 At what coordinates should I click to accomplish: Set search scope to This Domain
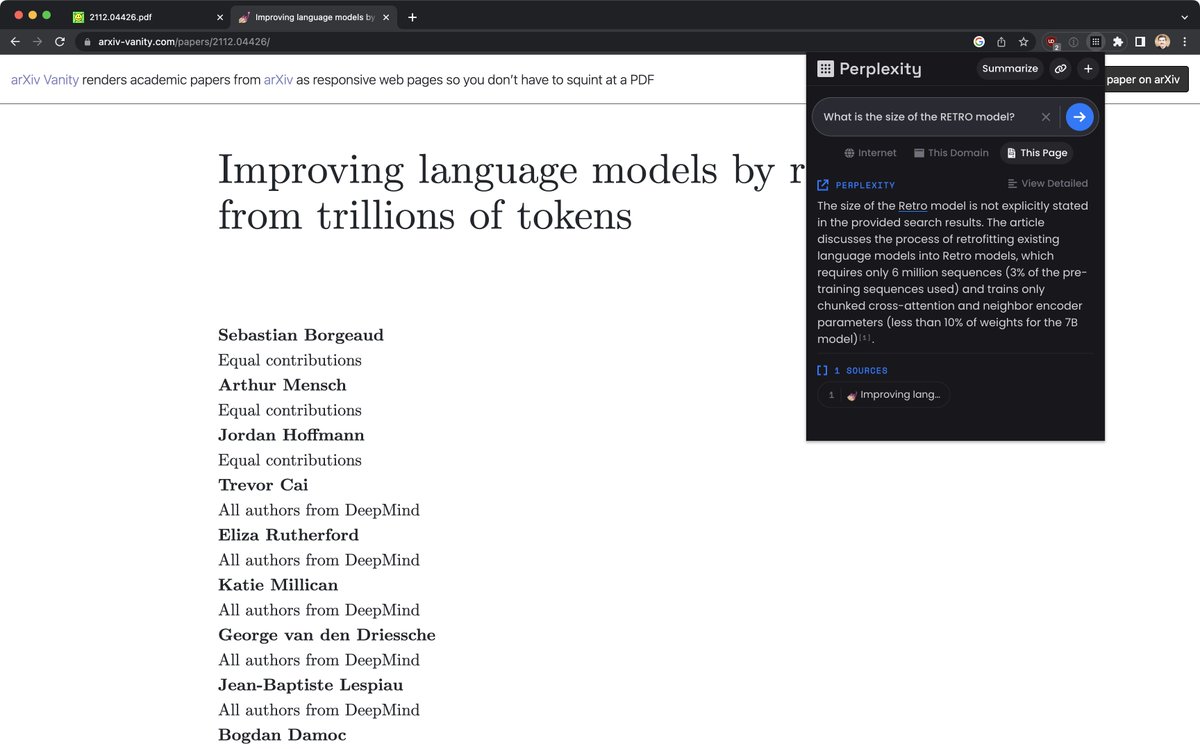coord(950,153)
